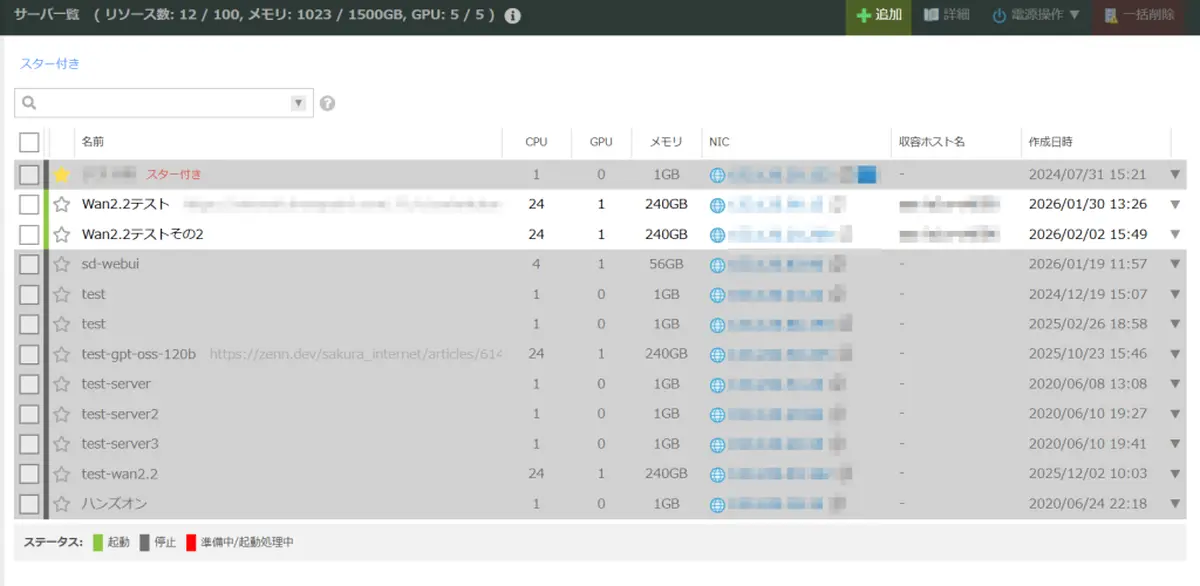
Task: Expand the row menu for Wan2.2テストその2
Action: pos(1176,235)
